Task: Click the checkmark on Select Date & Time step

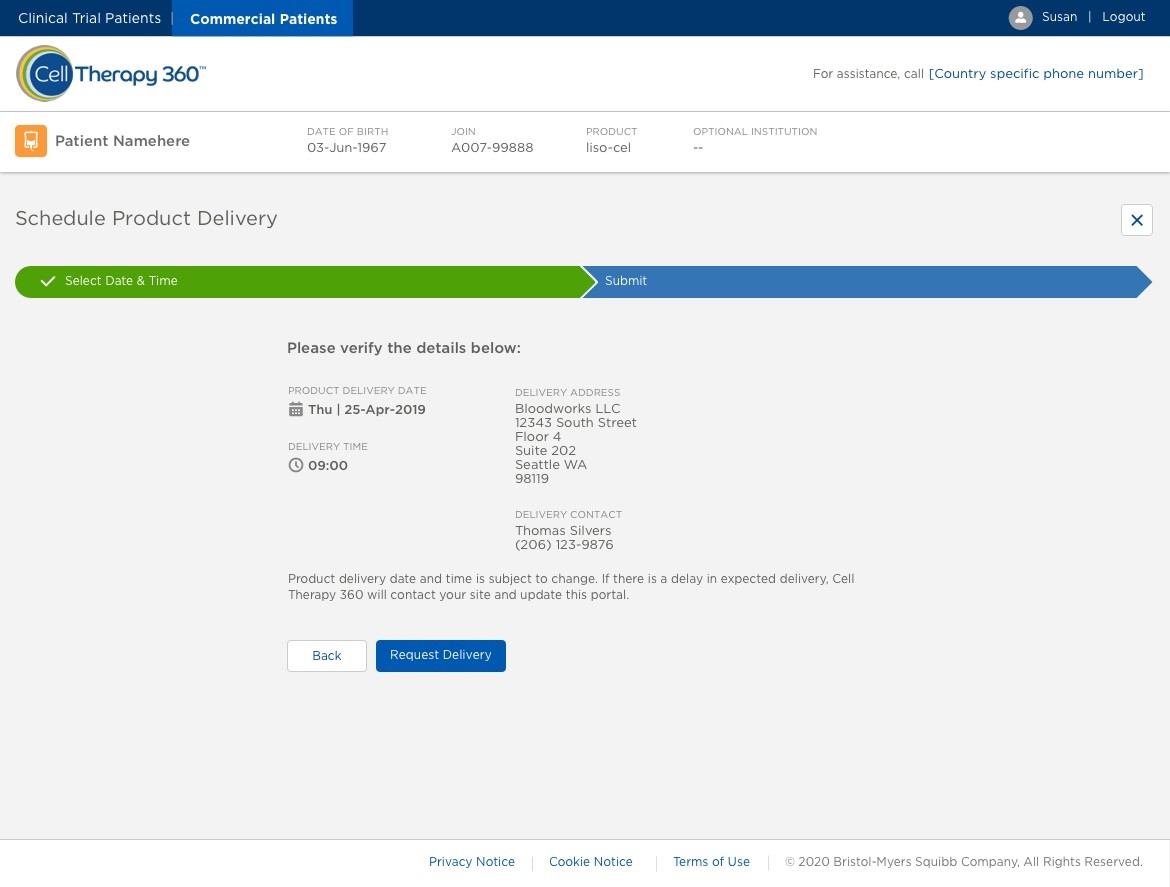Action: tap(48, 281)
